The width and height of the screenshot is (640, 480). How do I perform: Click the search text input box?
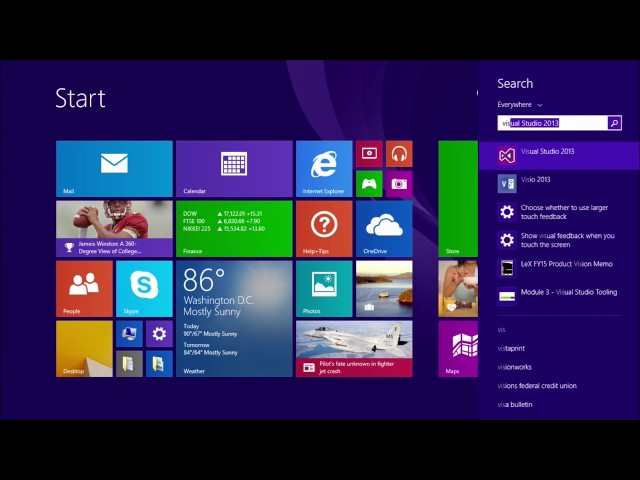(552, 123)
